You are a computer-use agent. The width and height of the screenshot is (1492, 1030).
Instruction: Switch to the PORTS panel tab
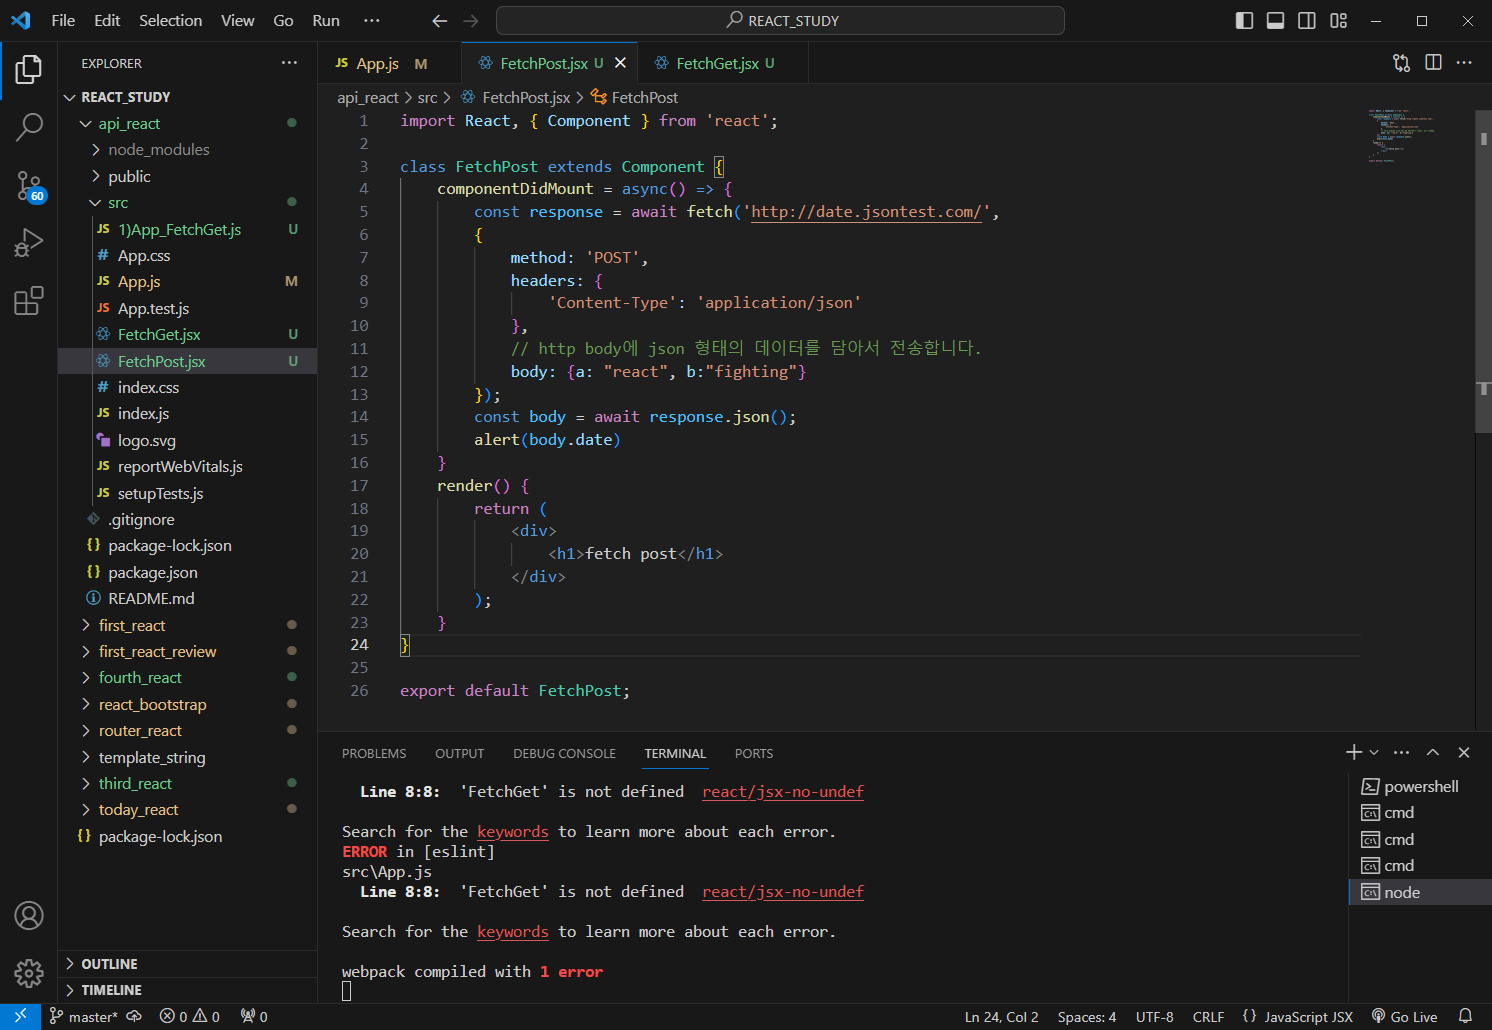[x=754, y=753]
